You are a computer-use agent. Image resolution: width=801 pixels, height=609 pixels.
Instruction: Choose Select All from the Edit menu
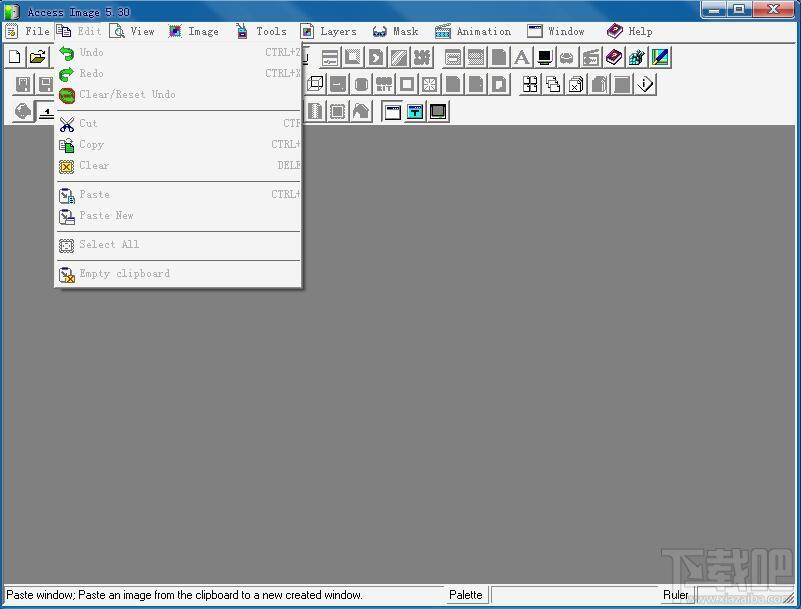tap(178, 245)
